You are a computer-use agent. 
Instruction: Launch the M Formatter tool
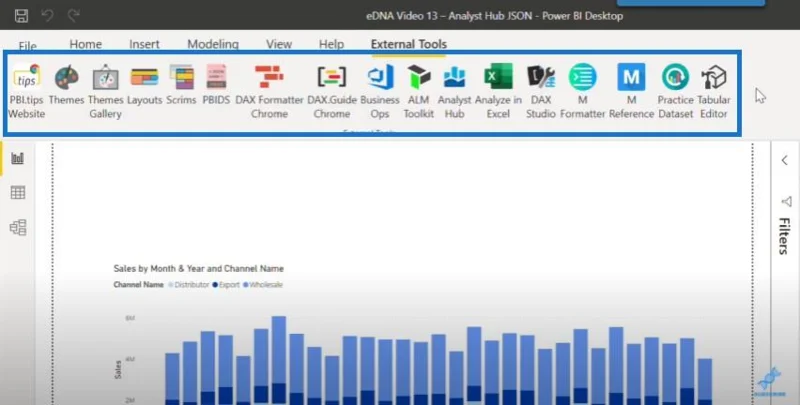(583, 92)
